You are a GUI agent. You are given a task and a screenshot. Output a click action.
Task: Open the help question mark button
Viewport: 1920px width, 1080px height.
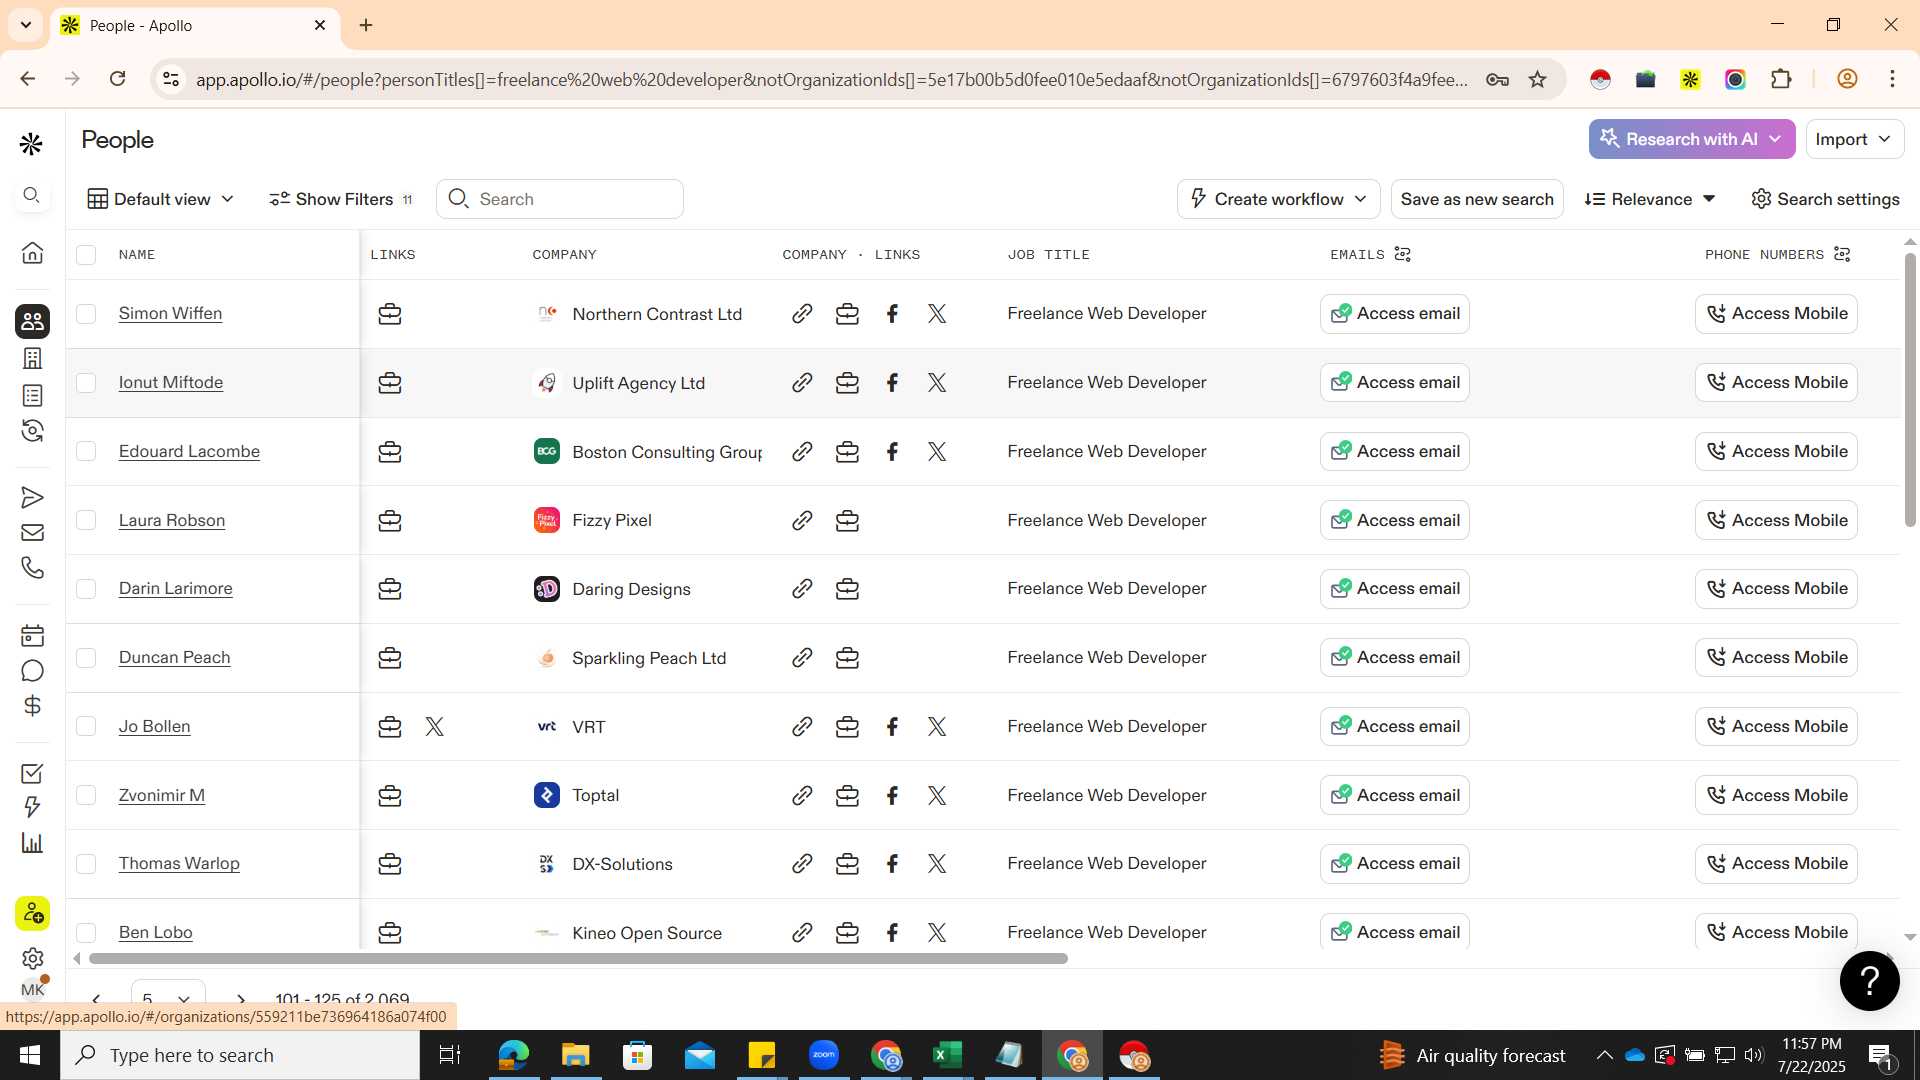point(1869,981)
